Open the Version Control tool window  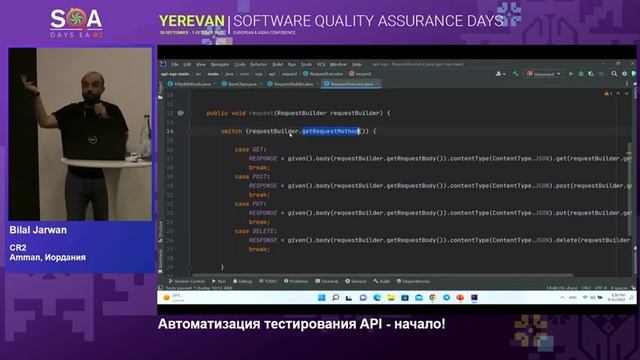click(x=187, y=281)
